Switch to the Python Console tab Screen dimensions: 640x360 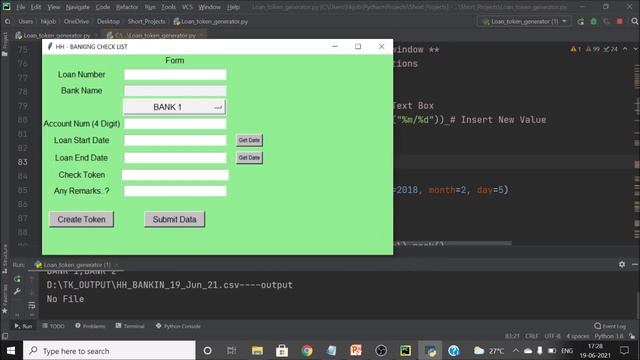click(178, 326)
